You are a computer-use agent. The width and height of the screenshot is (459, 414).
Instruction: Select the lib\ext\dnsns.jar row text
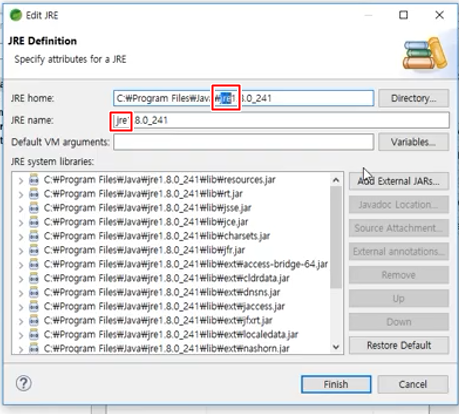tap(162, 292)
